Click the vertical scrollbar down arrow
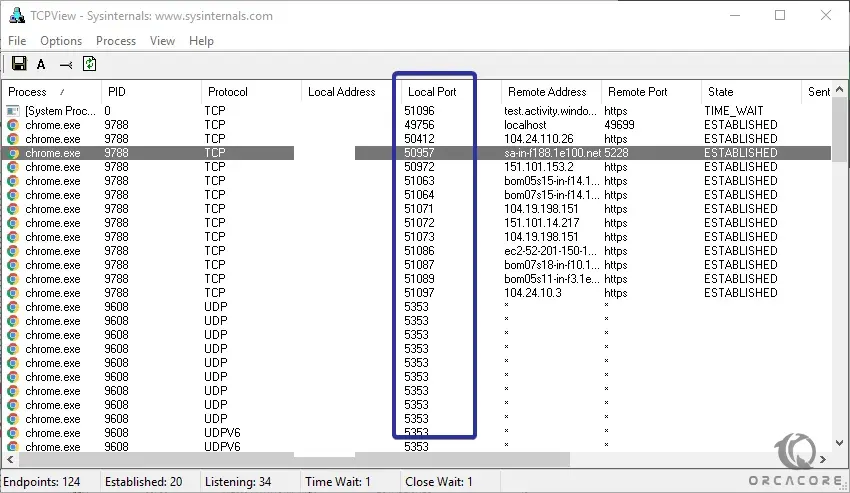The width and height of the screenshot is (850, 493). pos(840,443)
